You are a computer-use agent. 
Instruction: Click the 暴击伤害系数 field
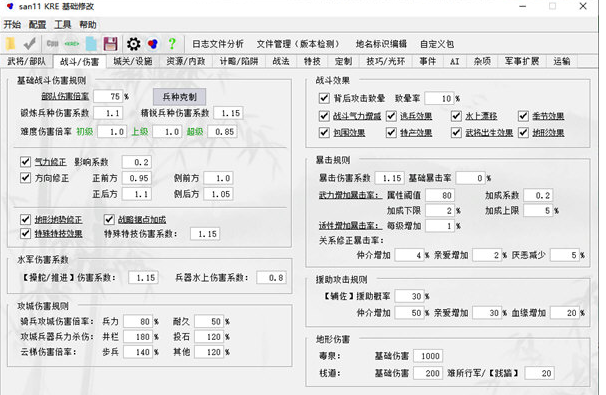click(390, 178)
